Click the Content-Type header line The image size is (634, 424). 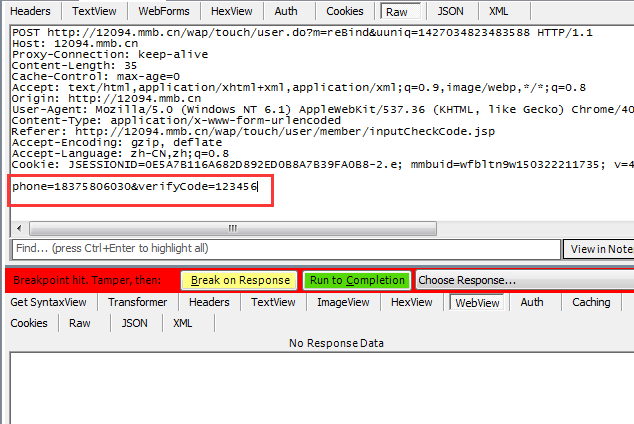pos(176,120)
